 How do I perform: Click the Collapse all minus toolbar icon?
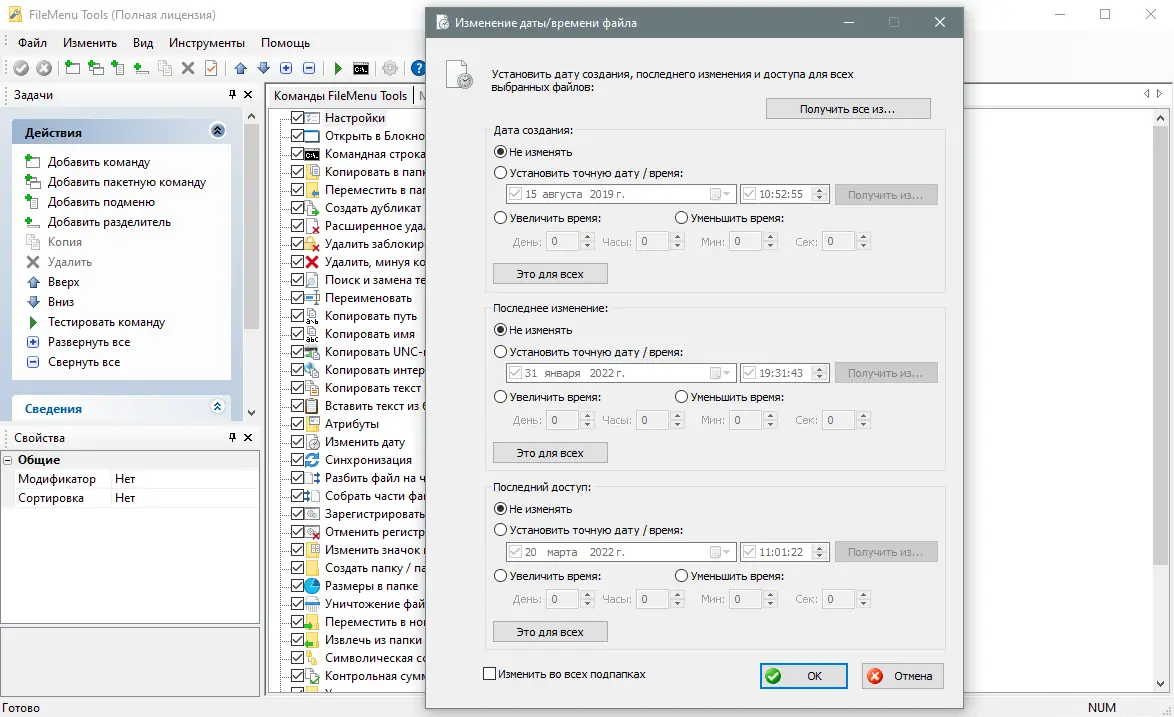pos(309,68)
